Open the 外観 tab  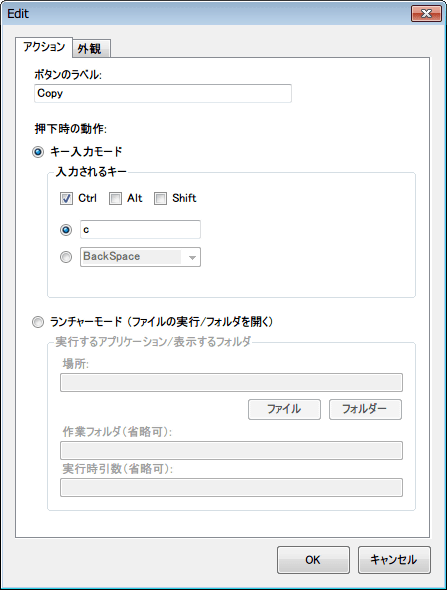click(91, 49)
